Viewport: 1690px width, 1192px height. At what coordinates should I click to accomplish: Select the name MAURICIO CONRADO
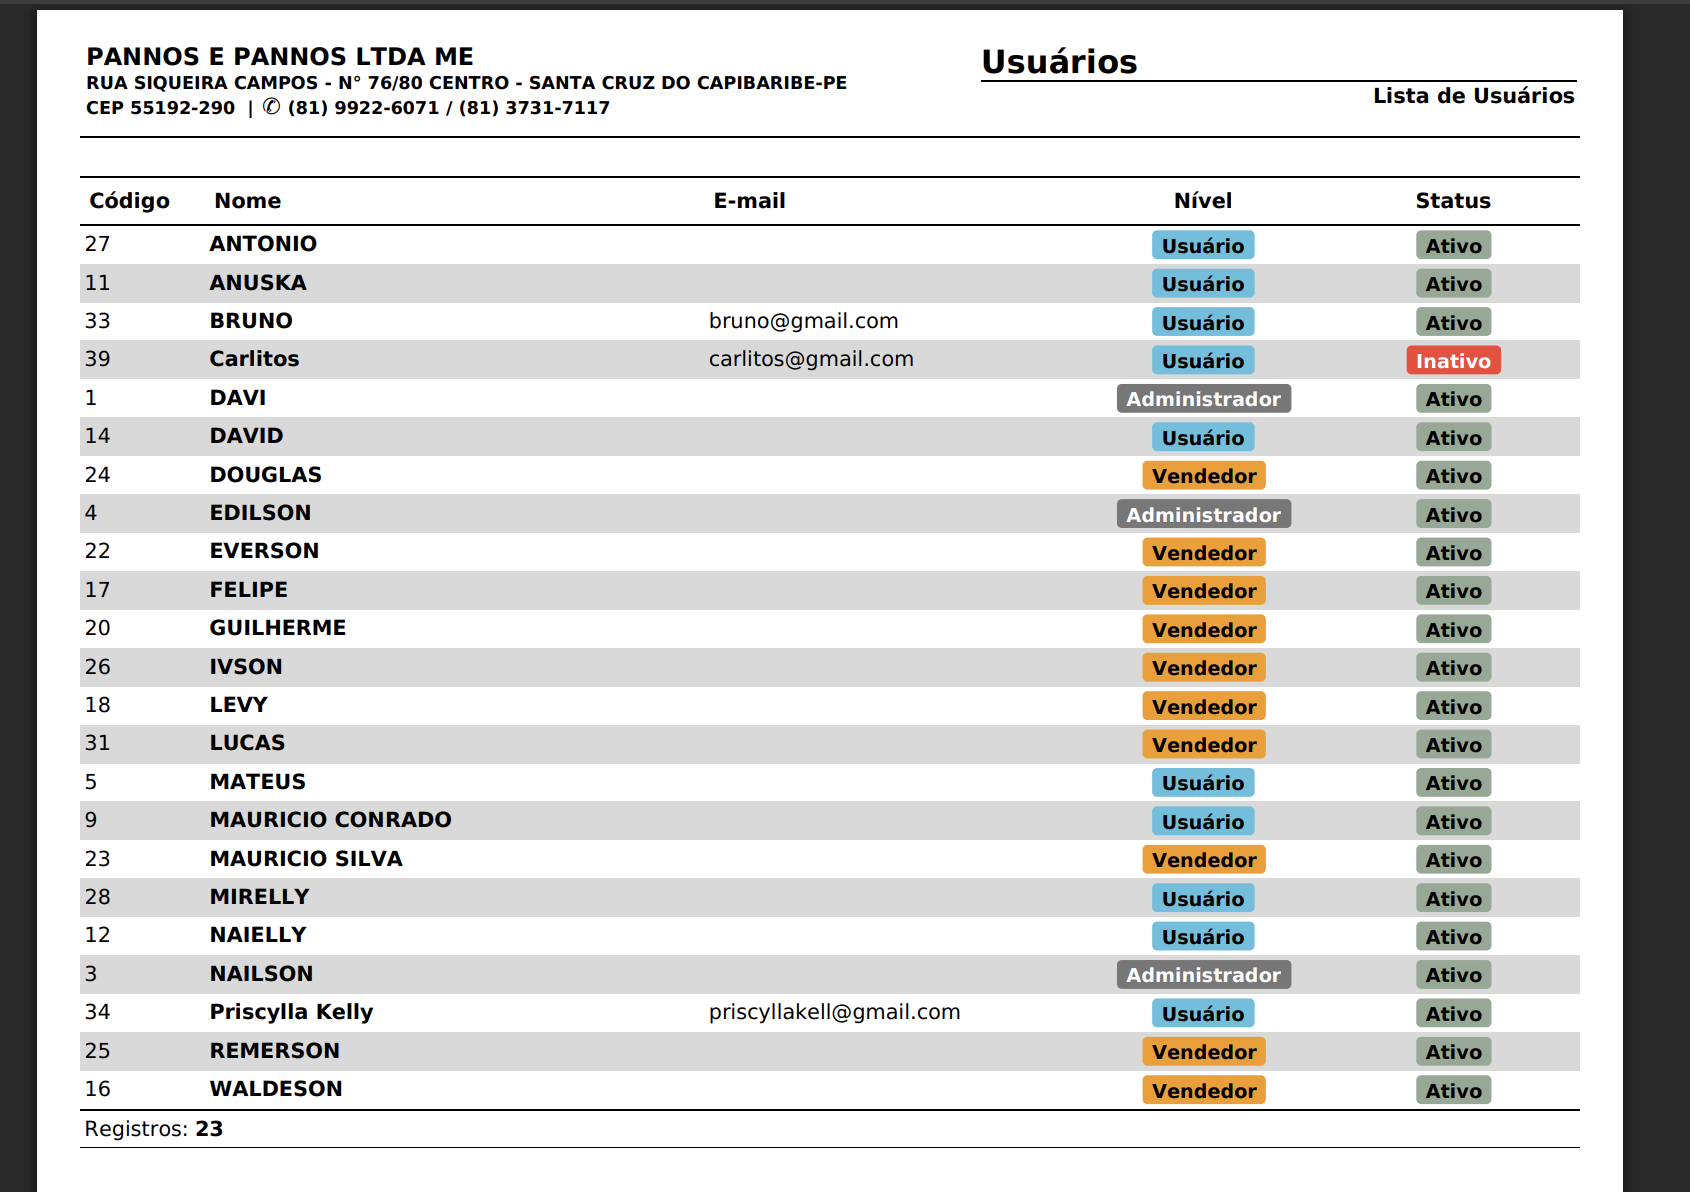point(330,820)
